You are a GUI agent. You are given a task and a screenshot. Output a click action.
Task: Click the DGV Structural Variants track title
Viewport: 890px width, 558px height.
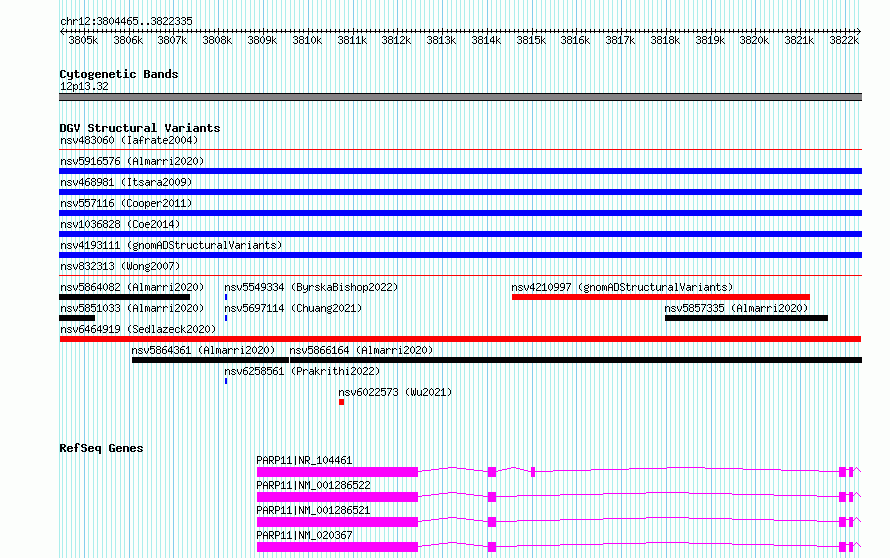pyautogui.click(x=140, y=128)
